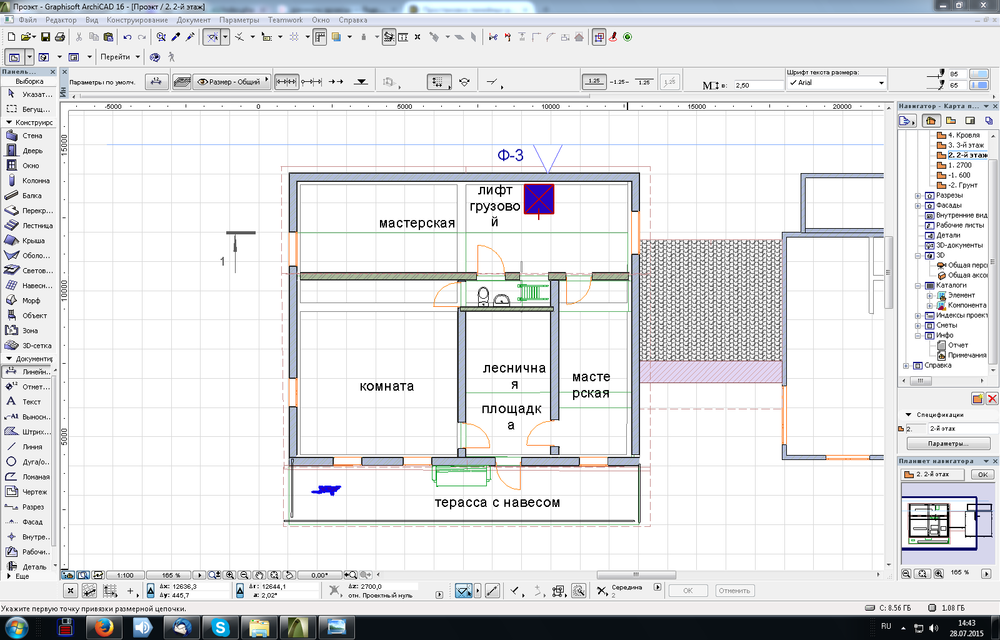Click the Undo arrow icon
1000x640 pixels.
(128, 37)
